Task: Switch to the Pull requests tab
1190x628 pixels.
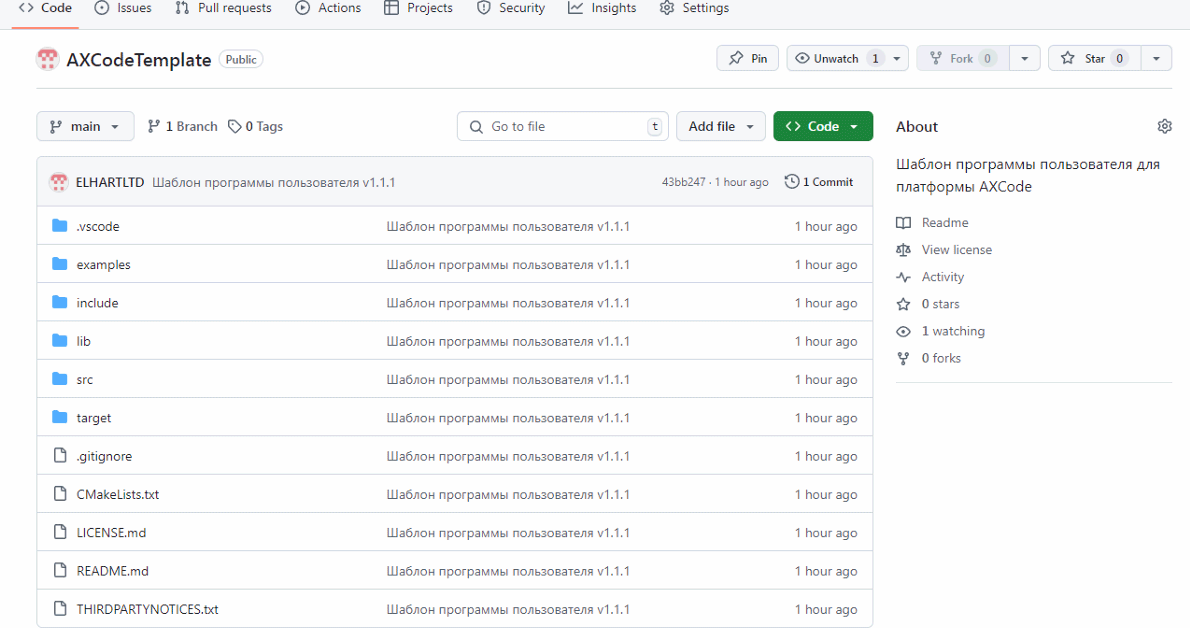Action: [x=223, y=8]
